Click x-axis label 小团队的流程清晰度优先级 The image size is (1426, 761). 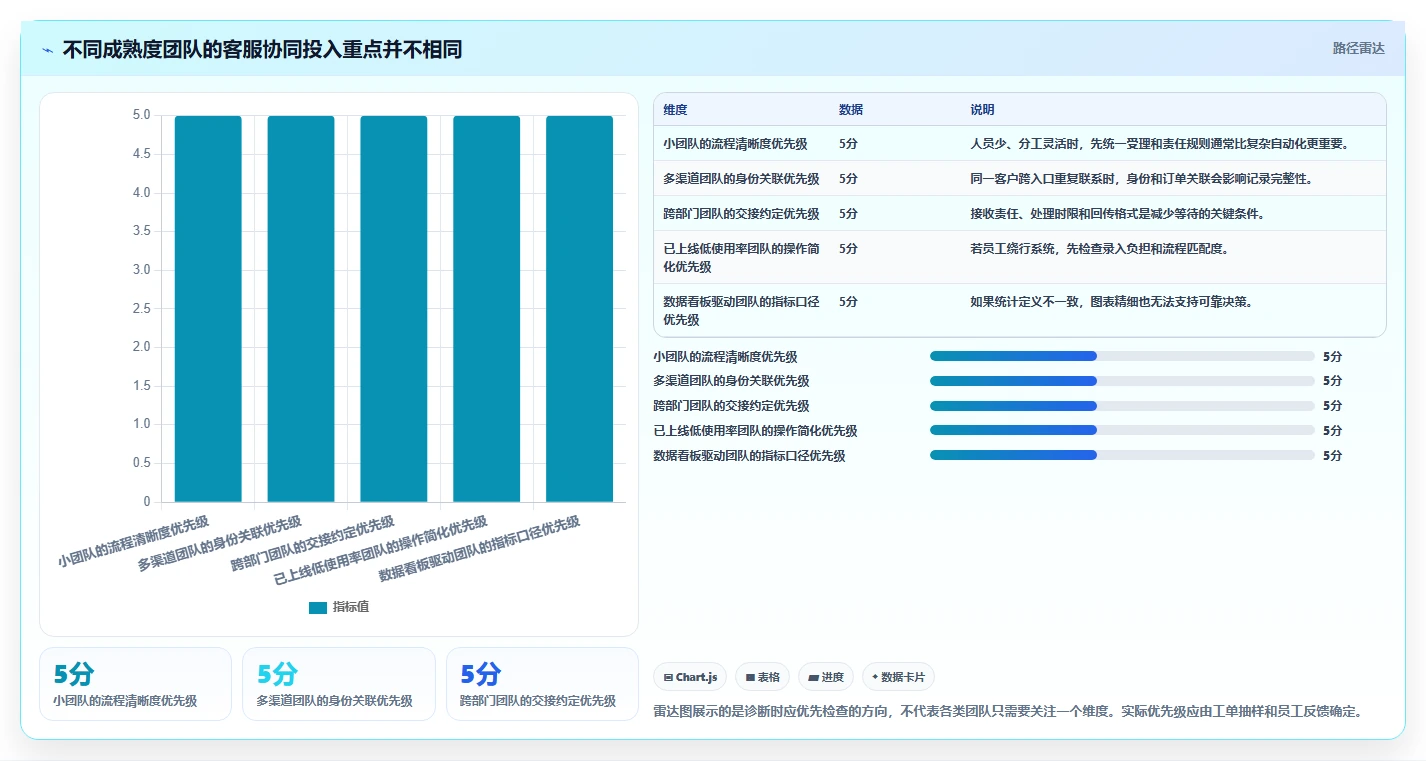click(134, 542)
